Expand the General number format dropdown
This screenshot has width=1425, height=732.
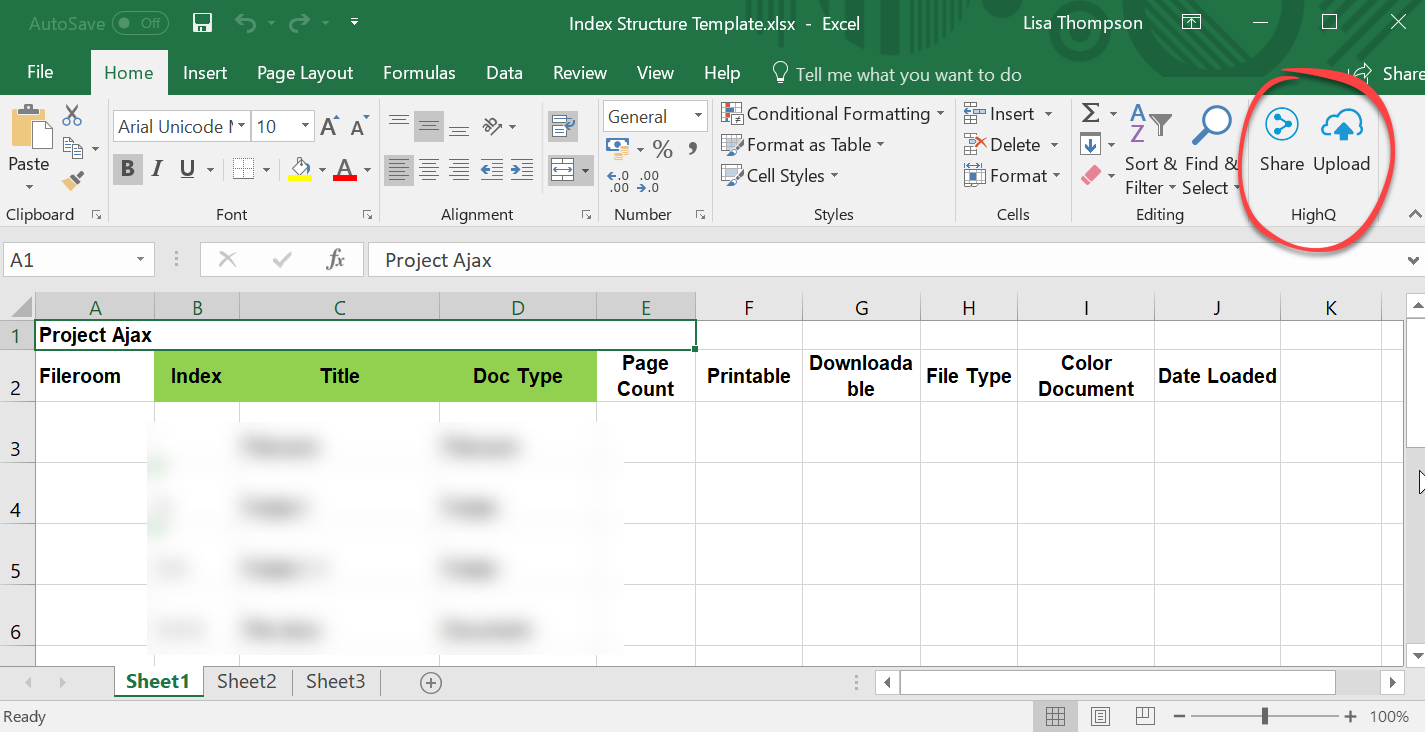[698, 117]
